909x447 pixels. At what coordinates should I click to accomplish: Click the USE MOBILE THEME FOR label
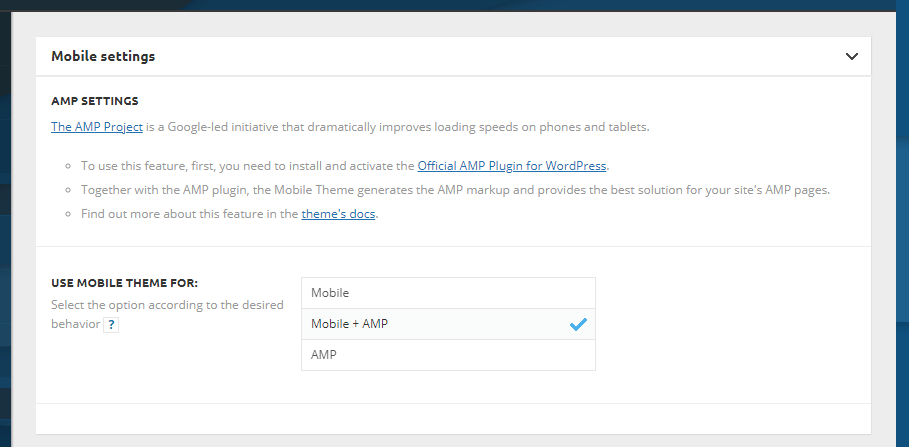125,284
